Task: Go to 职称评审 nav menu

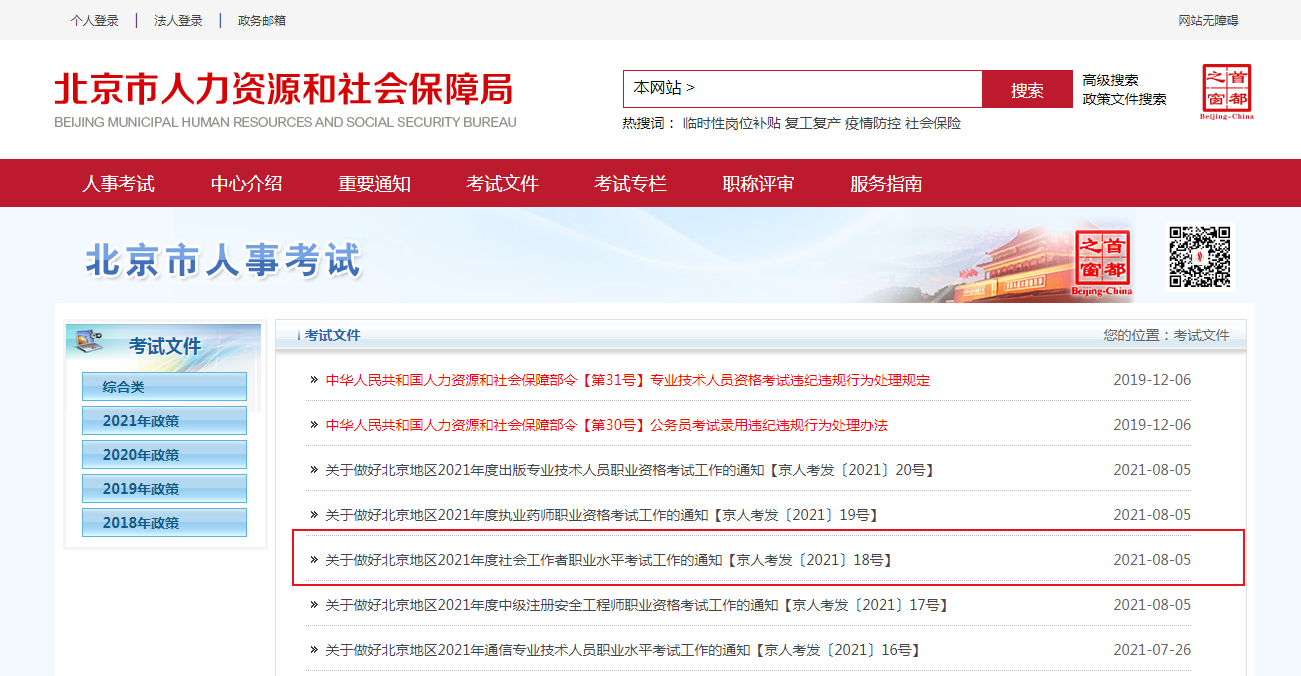Action: 759,184
